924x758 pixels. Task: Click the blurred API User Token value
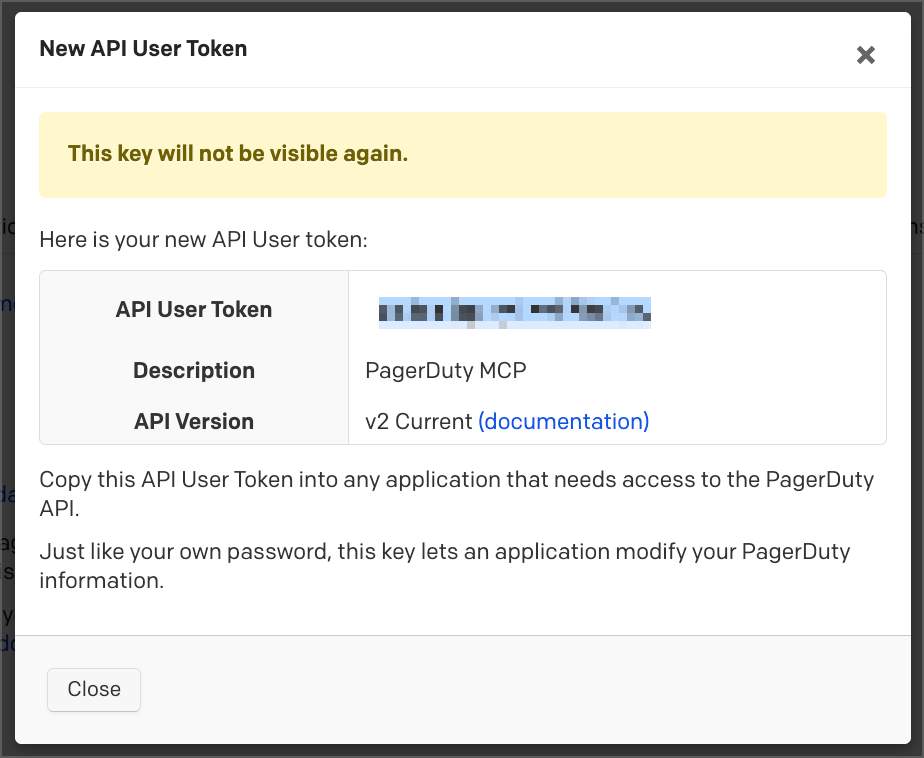514,312
